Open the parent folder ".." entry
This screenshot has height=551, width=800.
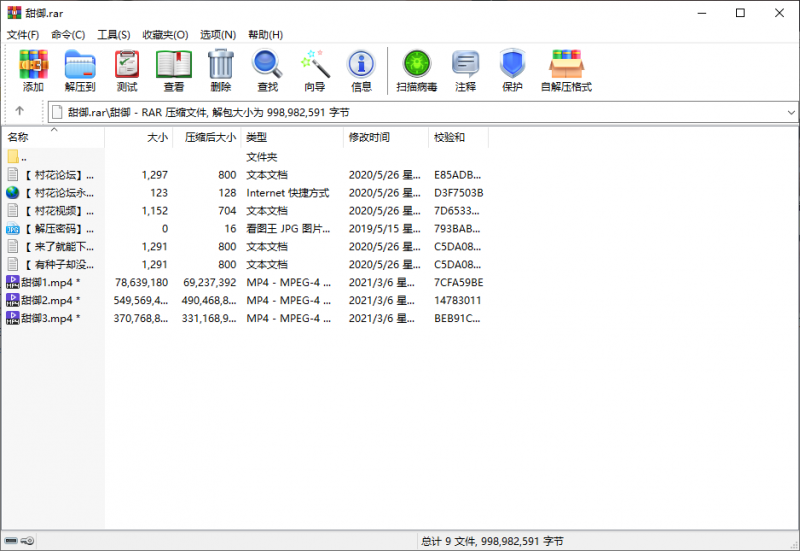pyautogui.click(x=22, y=157)
